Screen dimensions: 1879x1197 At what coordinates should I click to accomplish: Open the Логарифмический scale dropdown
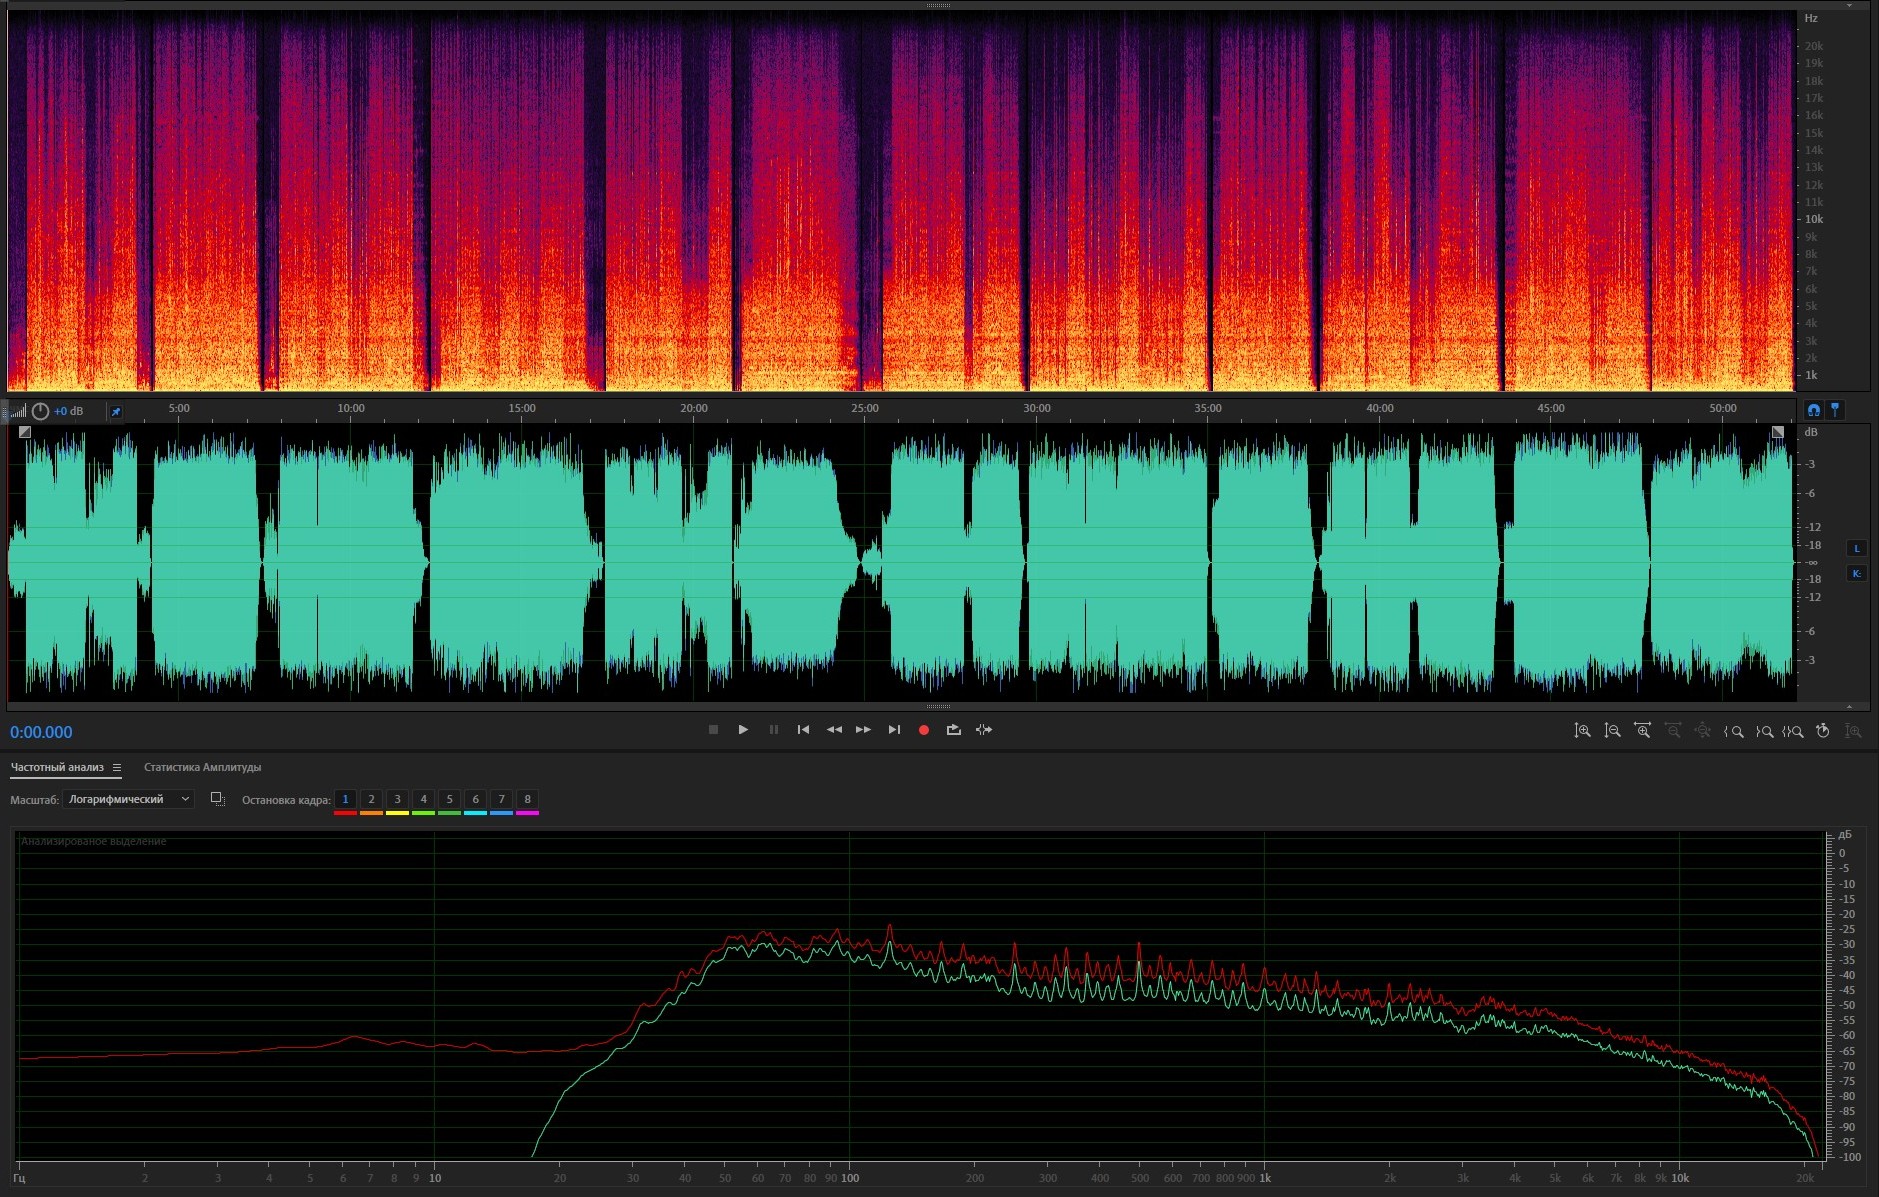click(128, 799)
